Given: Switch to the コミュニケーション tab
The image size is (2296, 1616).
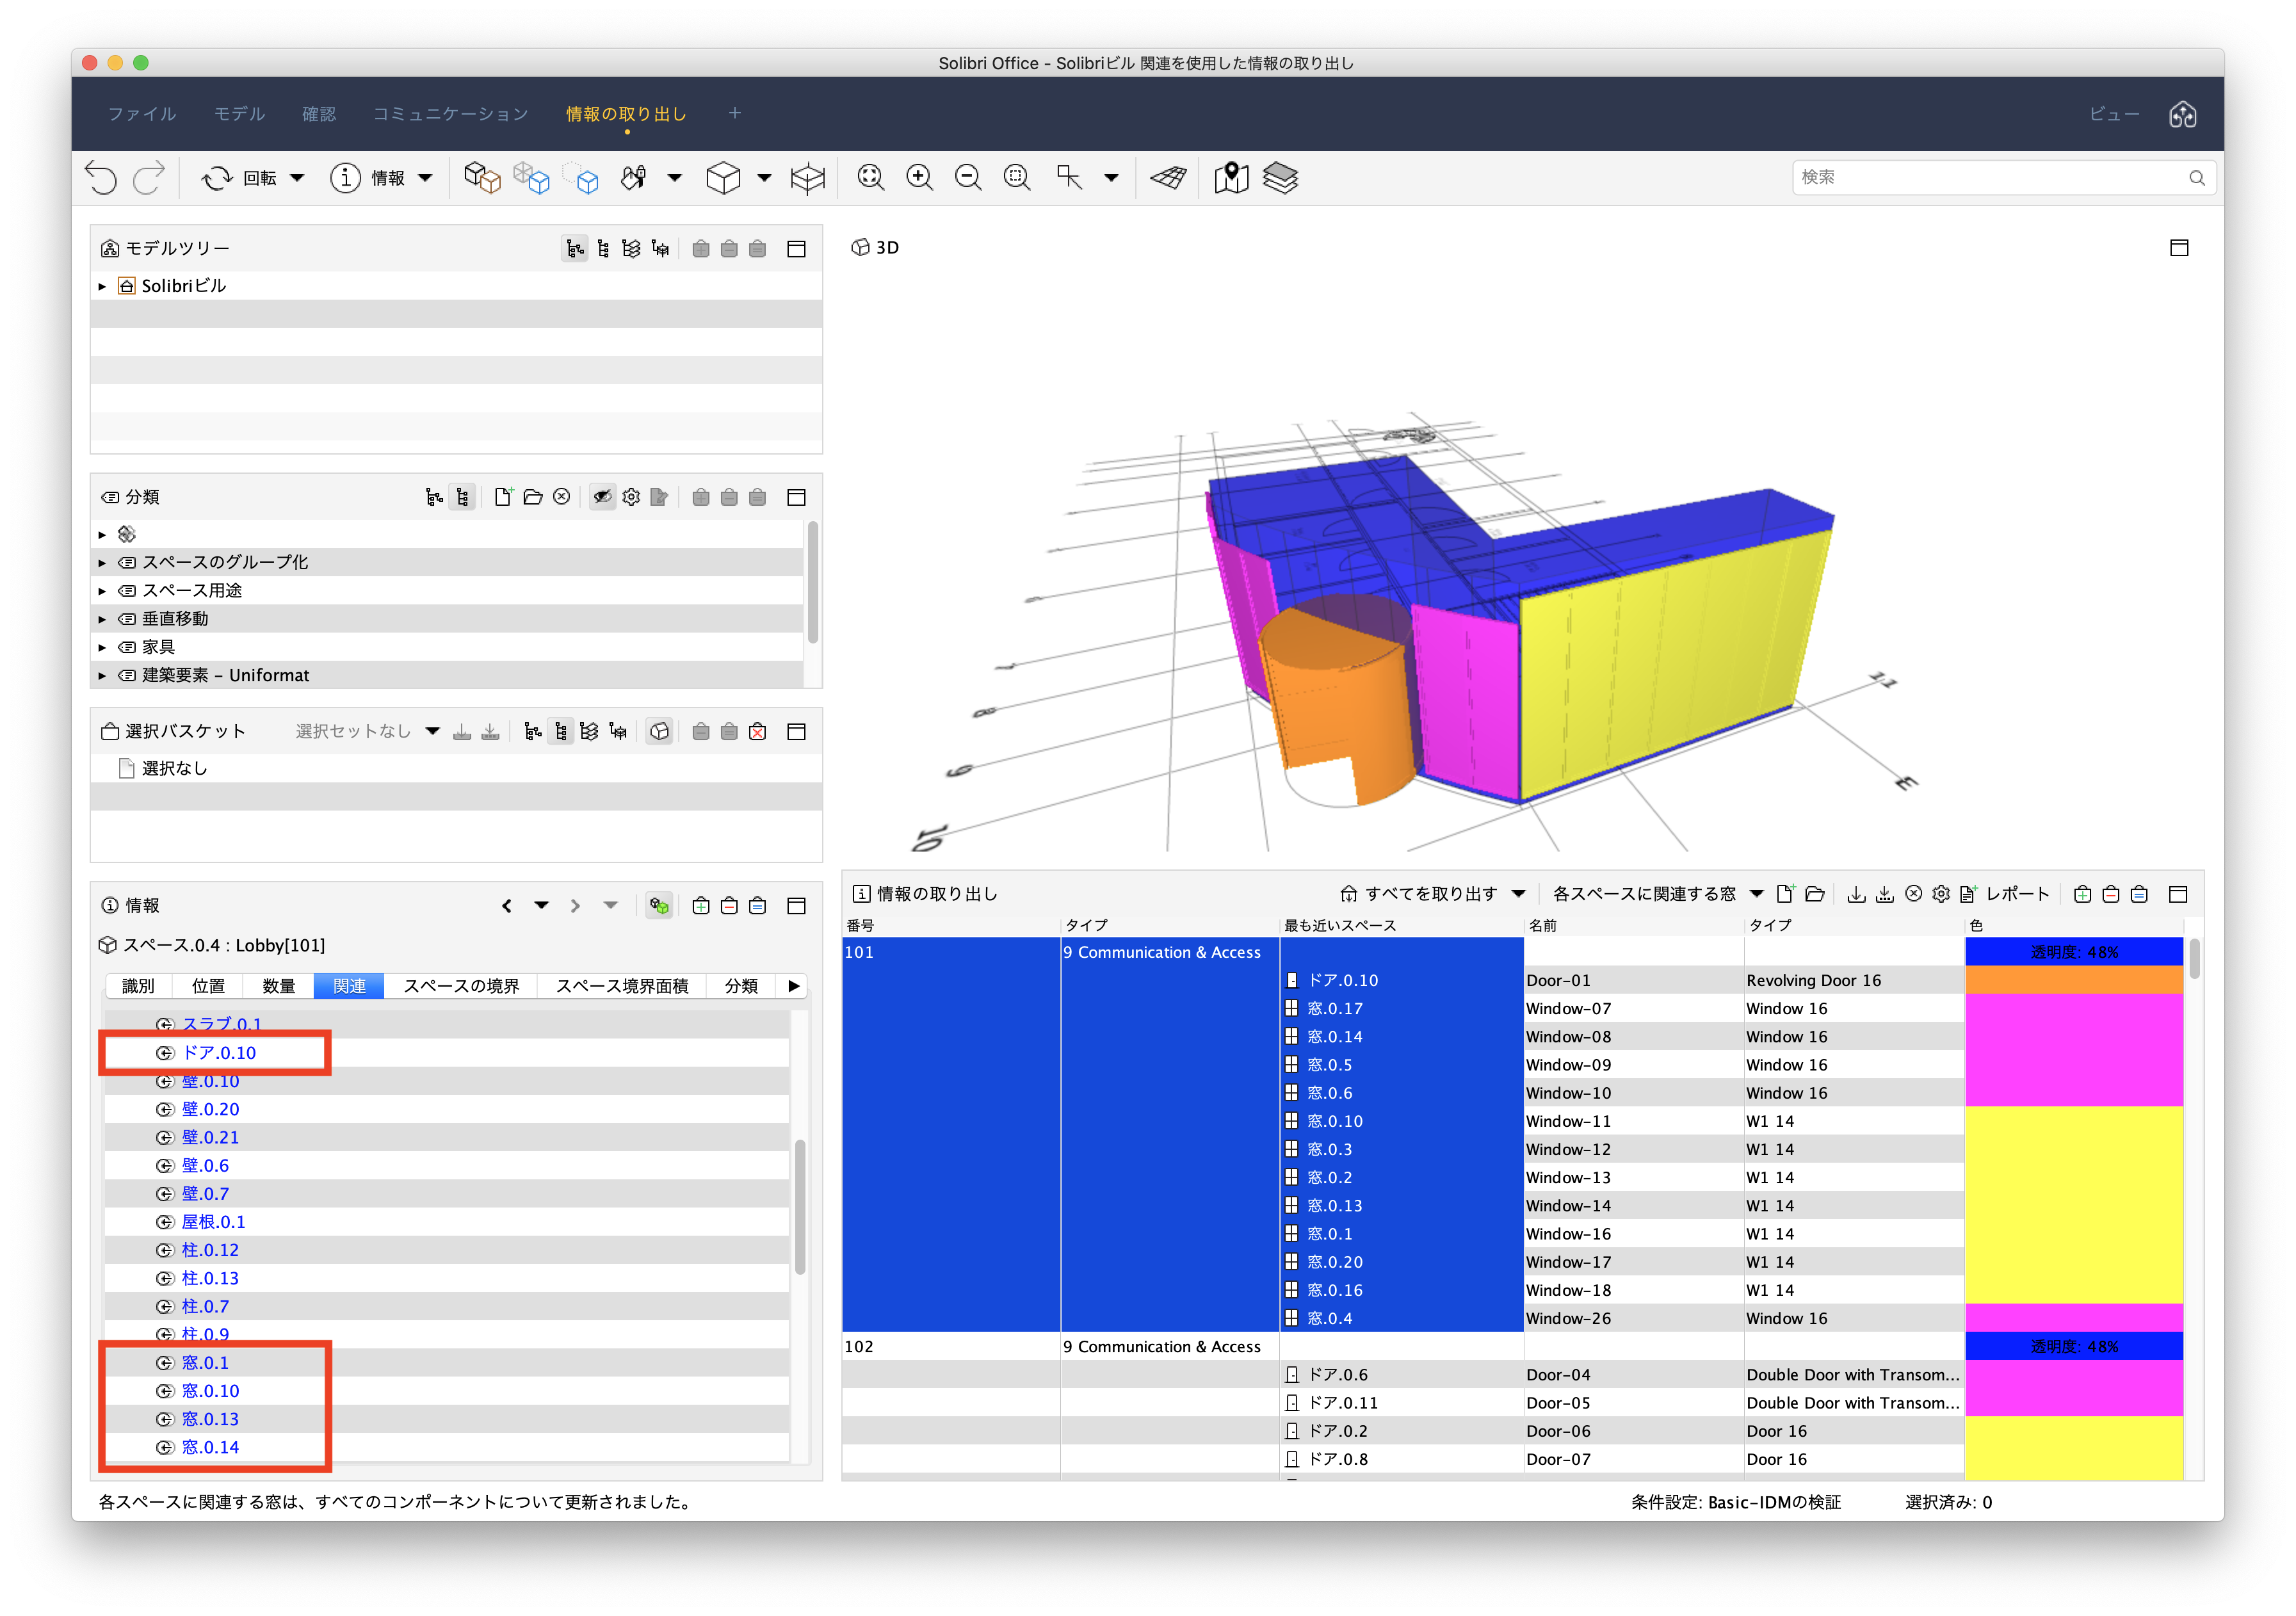Looking at the screenshot, I should (451, 114).
